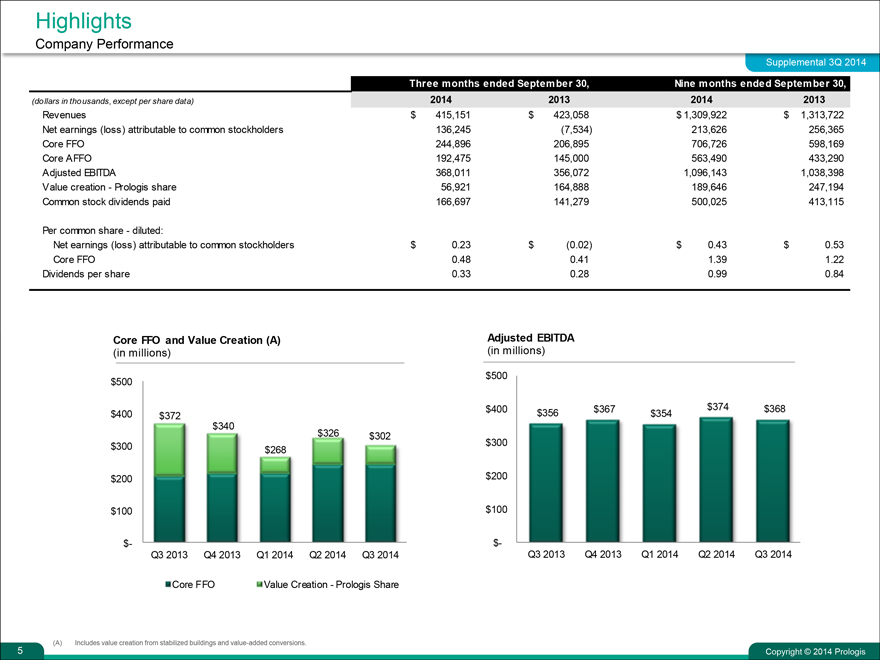880x660 pixels.
Task: Click the $354 Adjusted EBITDA data label
Action: [x=662, y=413]
